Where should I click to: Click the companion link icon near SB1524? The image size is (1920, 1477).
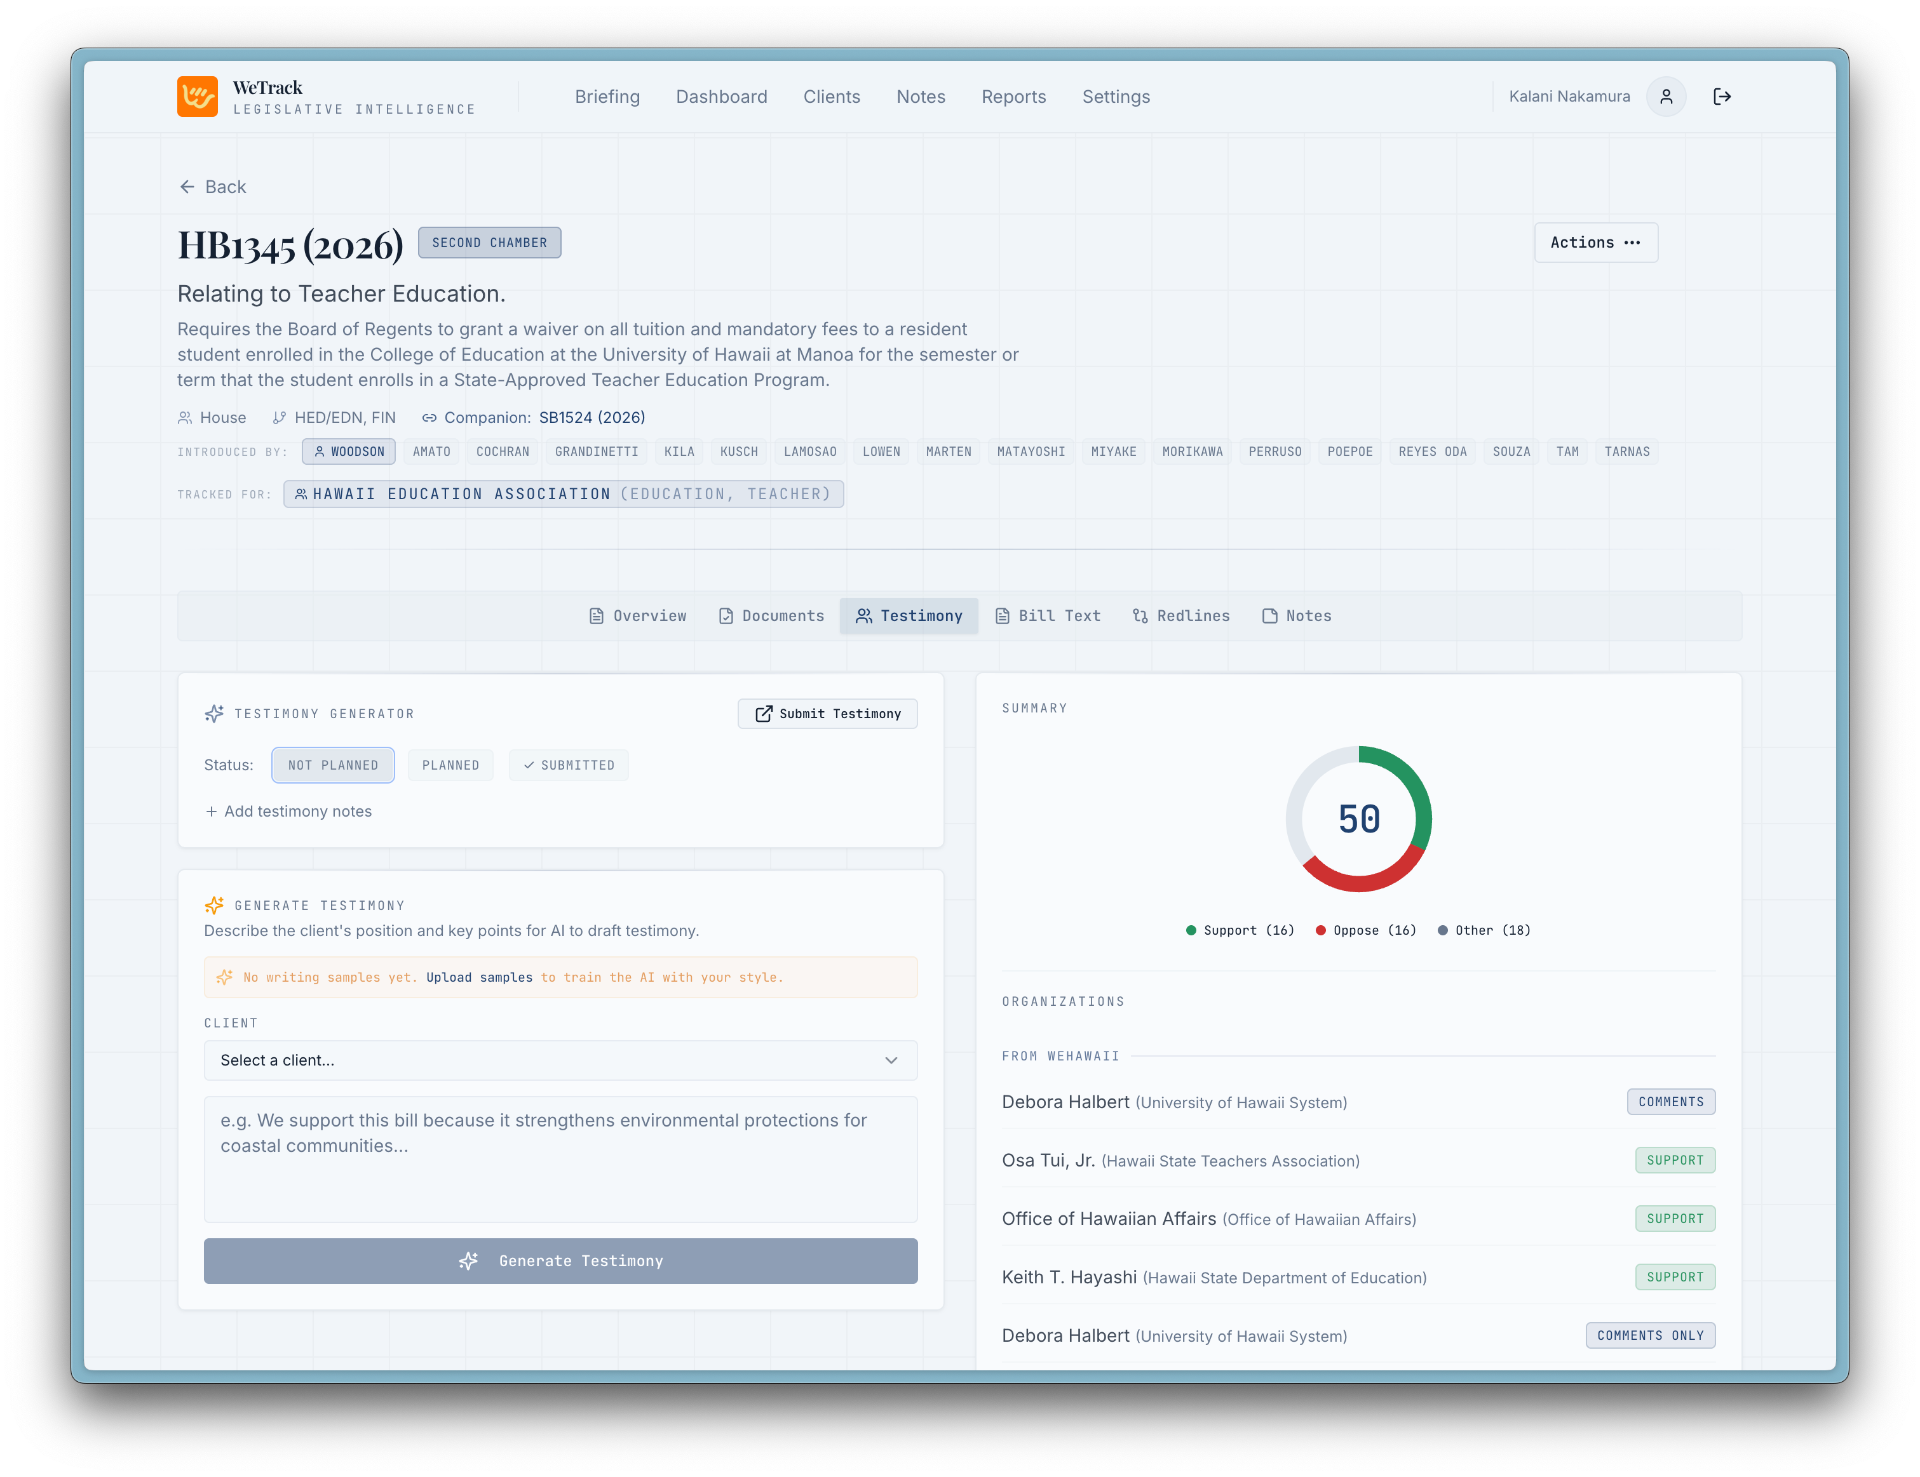coord(430,417)
